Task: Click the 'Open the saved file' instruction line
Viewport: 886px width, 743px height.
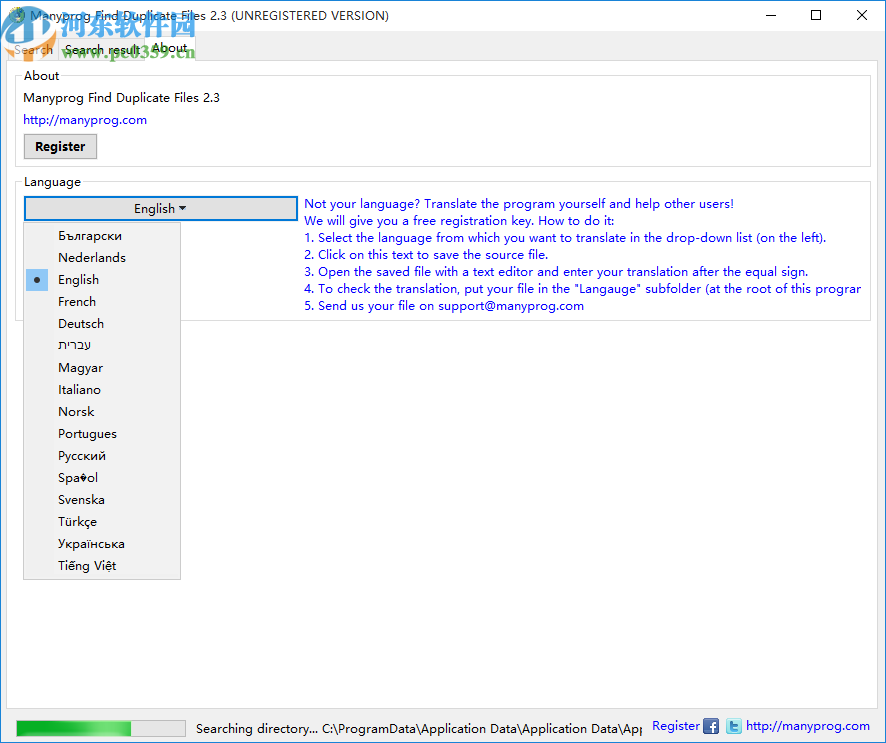Action: [556, 272]
